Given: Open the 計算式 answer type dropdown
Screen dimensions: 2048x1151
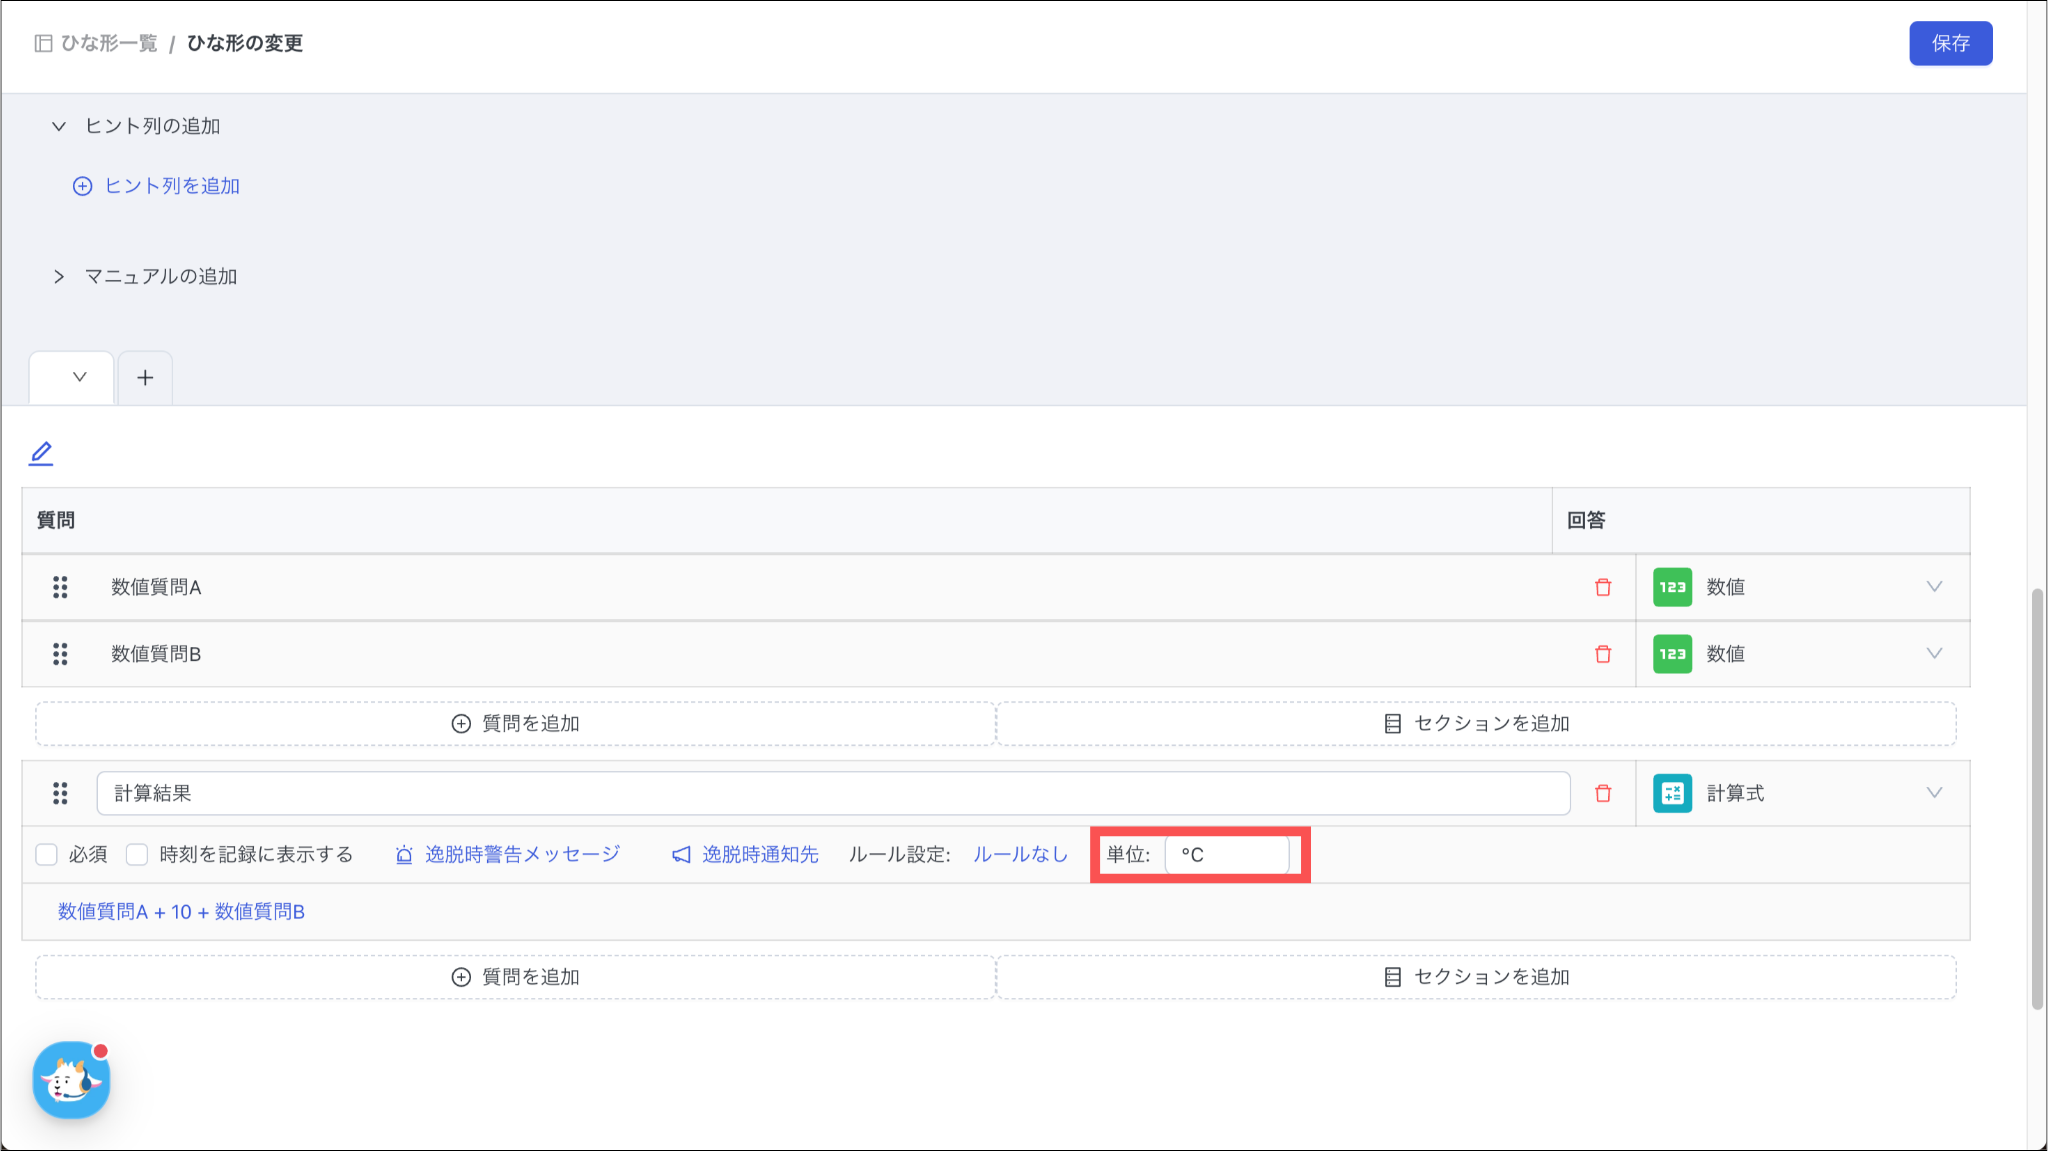Looking at the screenshot, I should (1934, 793).
